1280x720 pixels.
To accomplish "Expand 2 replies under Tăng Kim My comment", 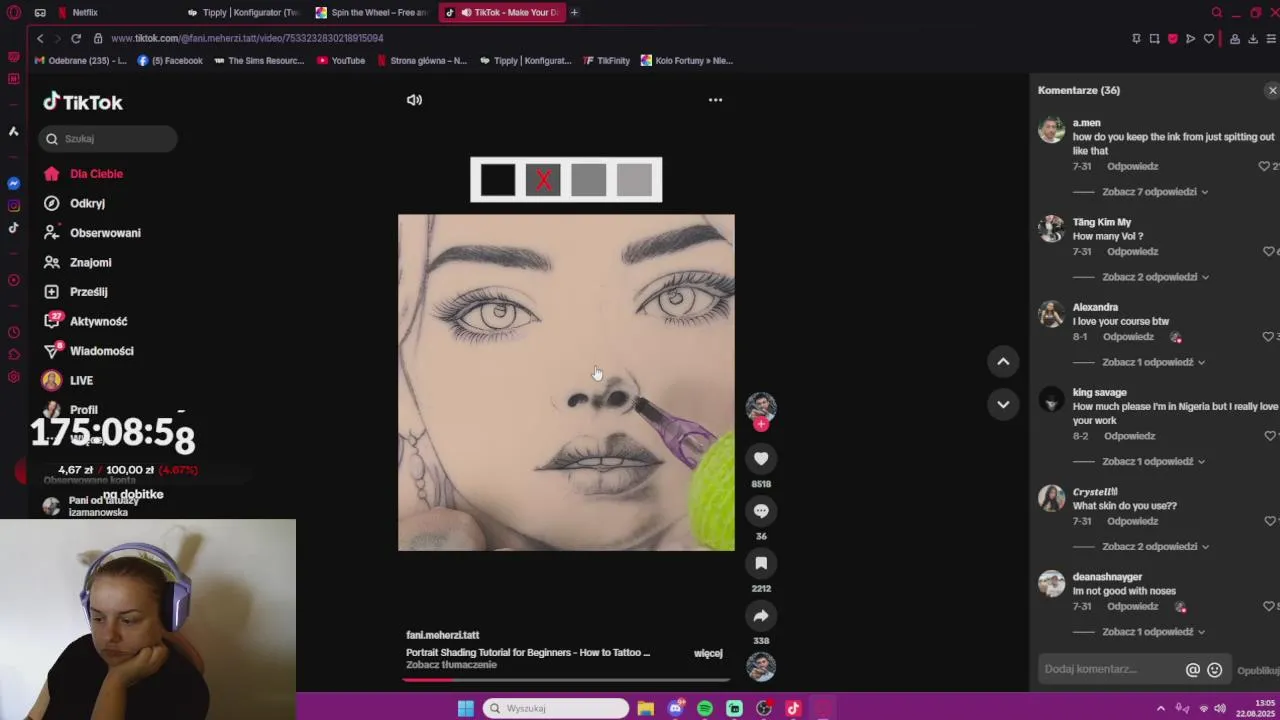I will [x=1155, y=277].
